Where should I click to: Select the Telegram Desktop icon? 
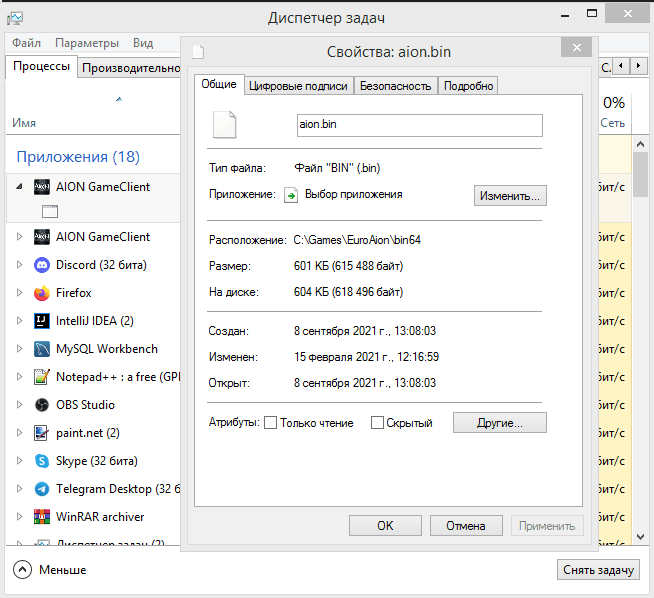click(42, 489)
